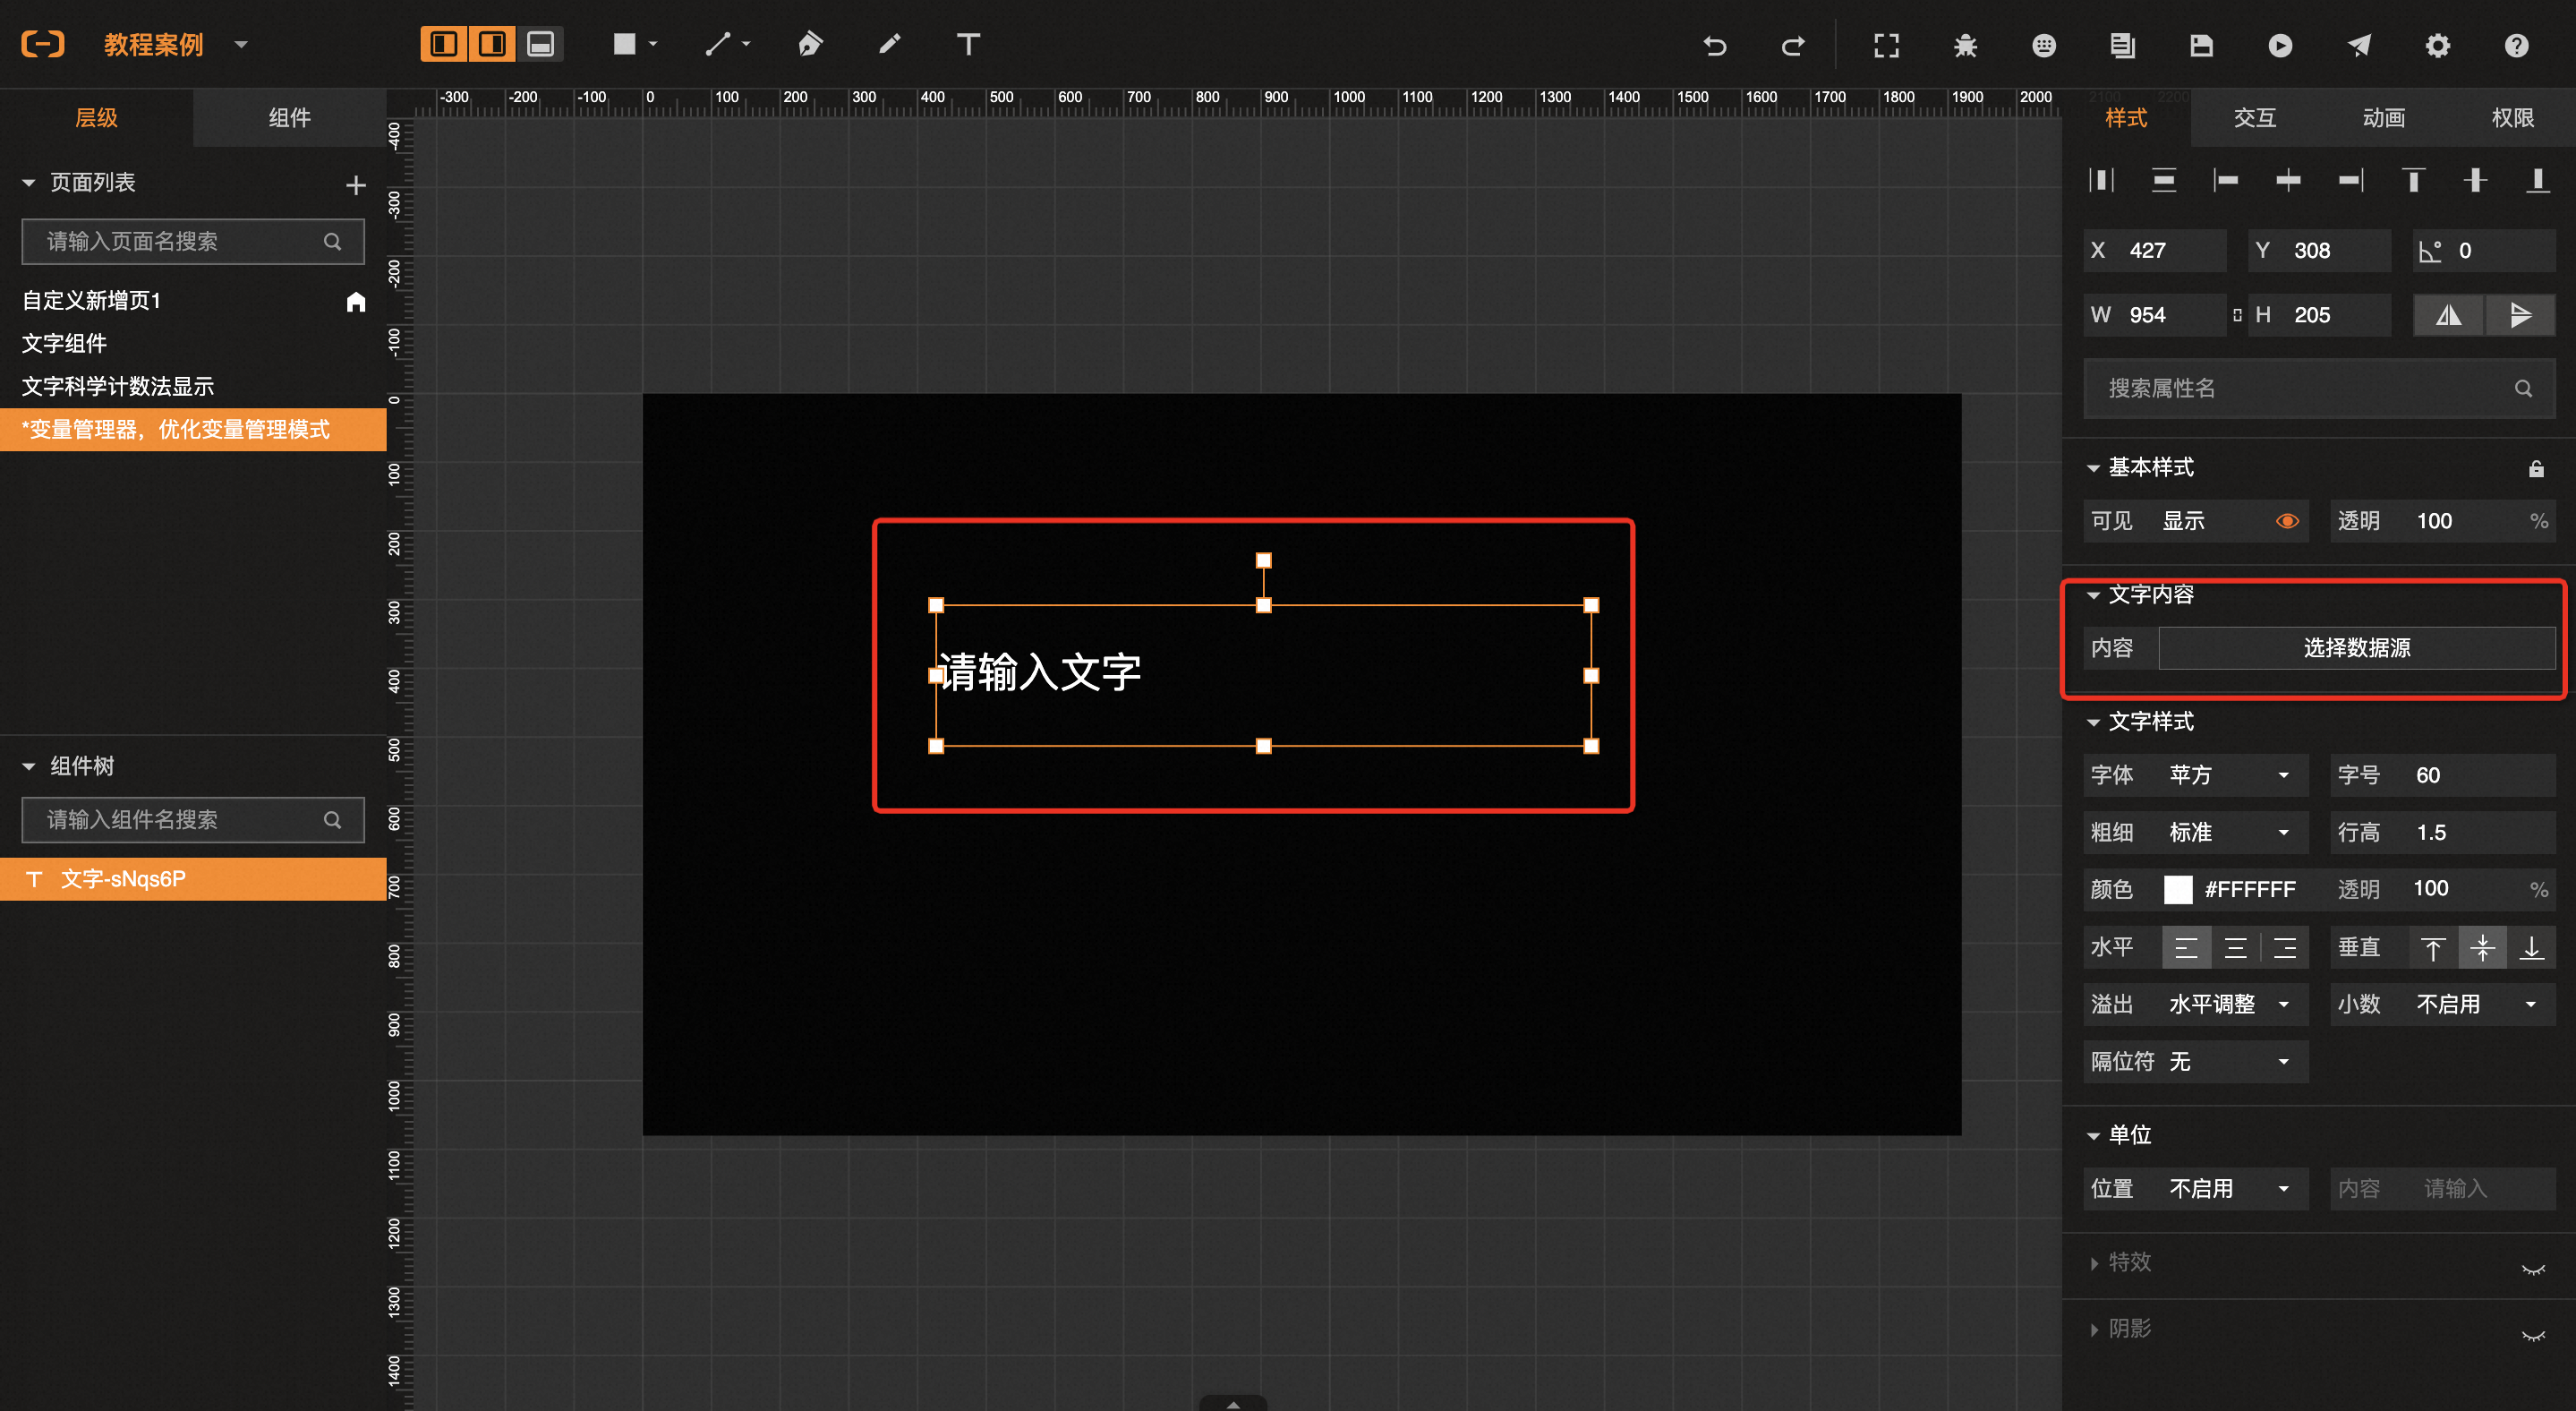This screenshot has width=2576, height=1411.
Task: Click the undo arrow icon
Action: (1714, 45)
